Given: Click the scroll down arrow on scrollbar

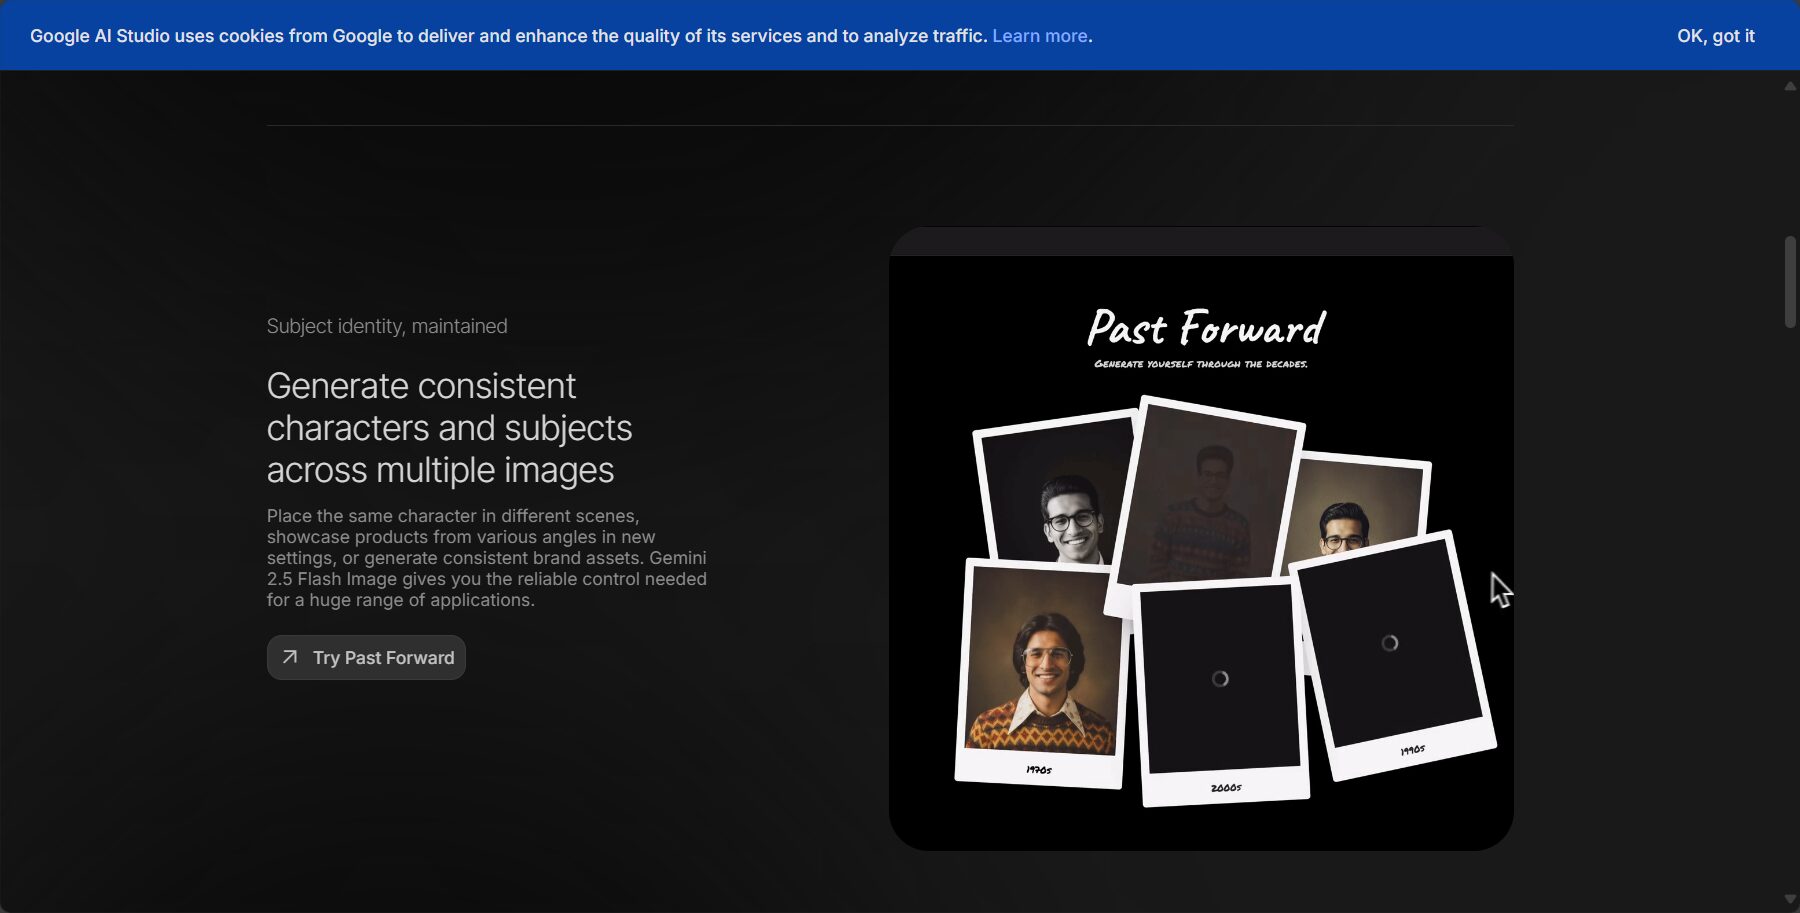Looking at the screenshot, I should [x=1790, y=899].
